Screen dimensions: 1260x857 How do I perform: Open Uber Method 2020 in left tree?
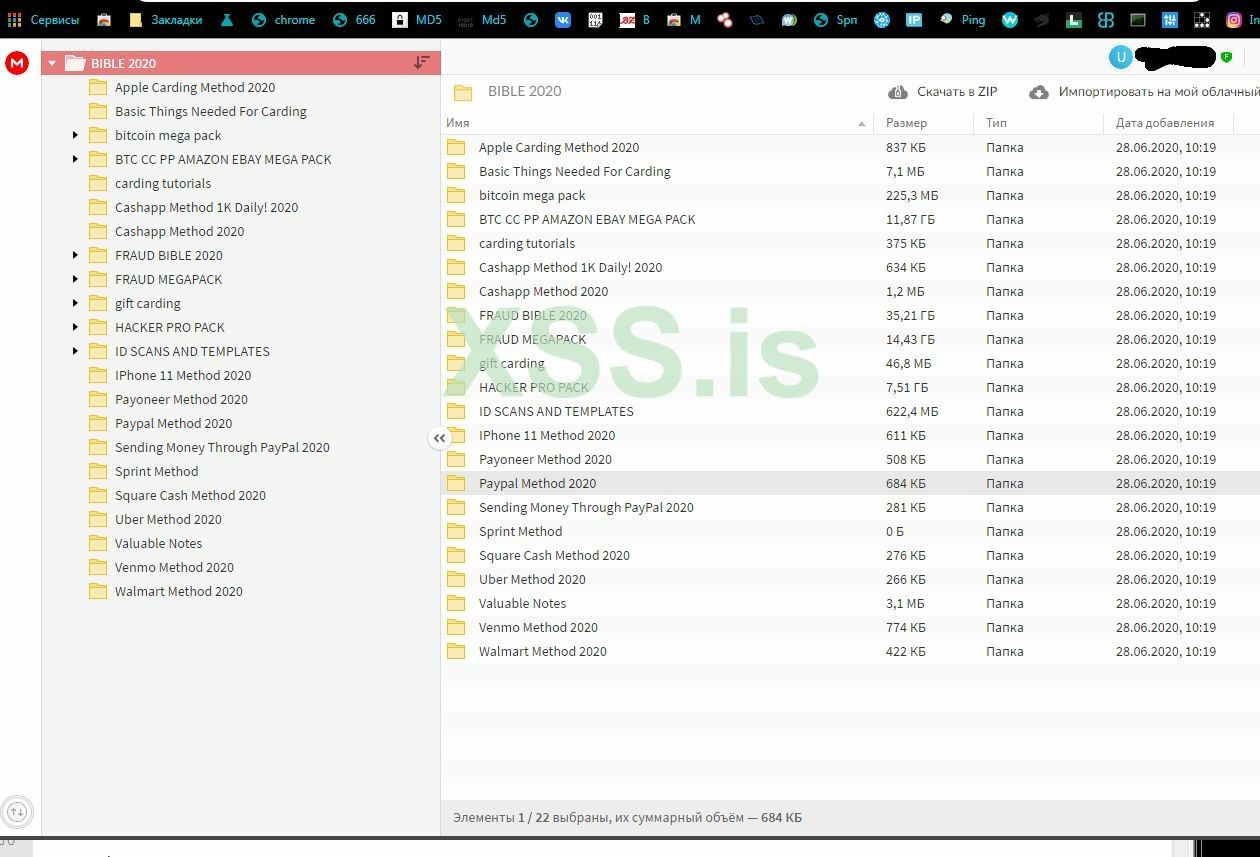(x=168, y=519)
